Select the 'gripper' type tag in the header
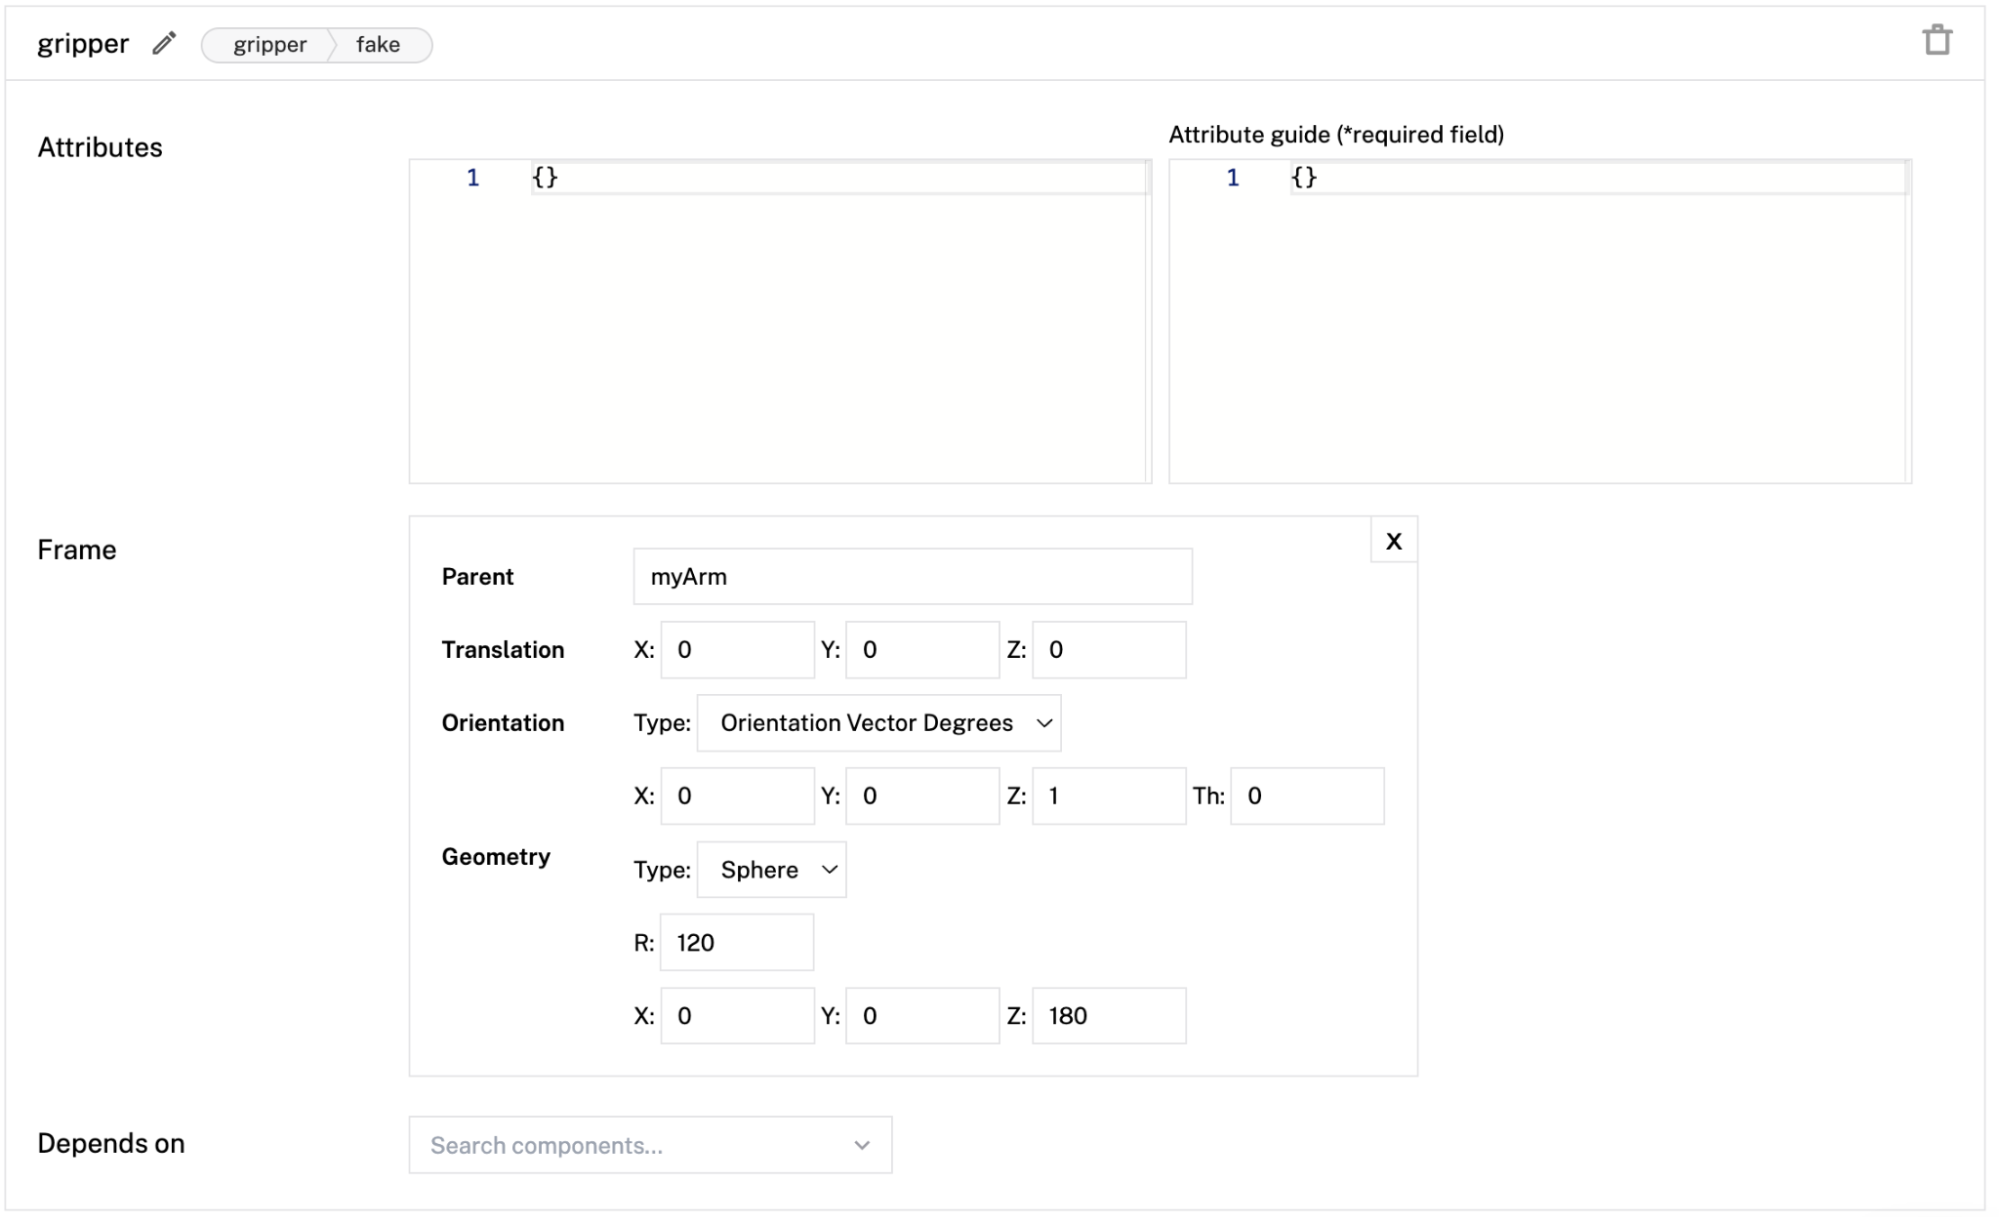The image size is (1999, 1218). [269, 45]
